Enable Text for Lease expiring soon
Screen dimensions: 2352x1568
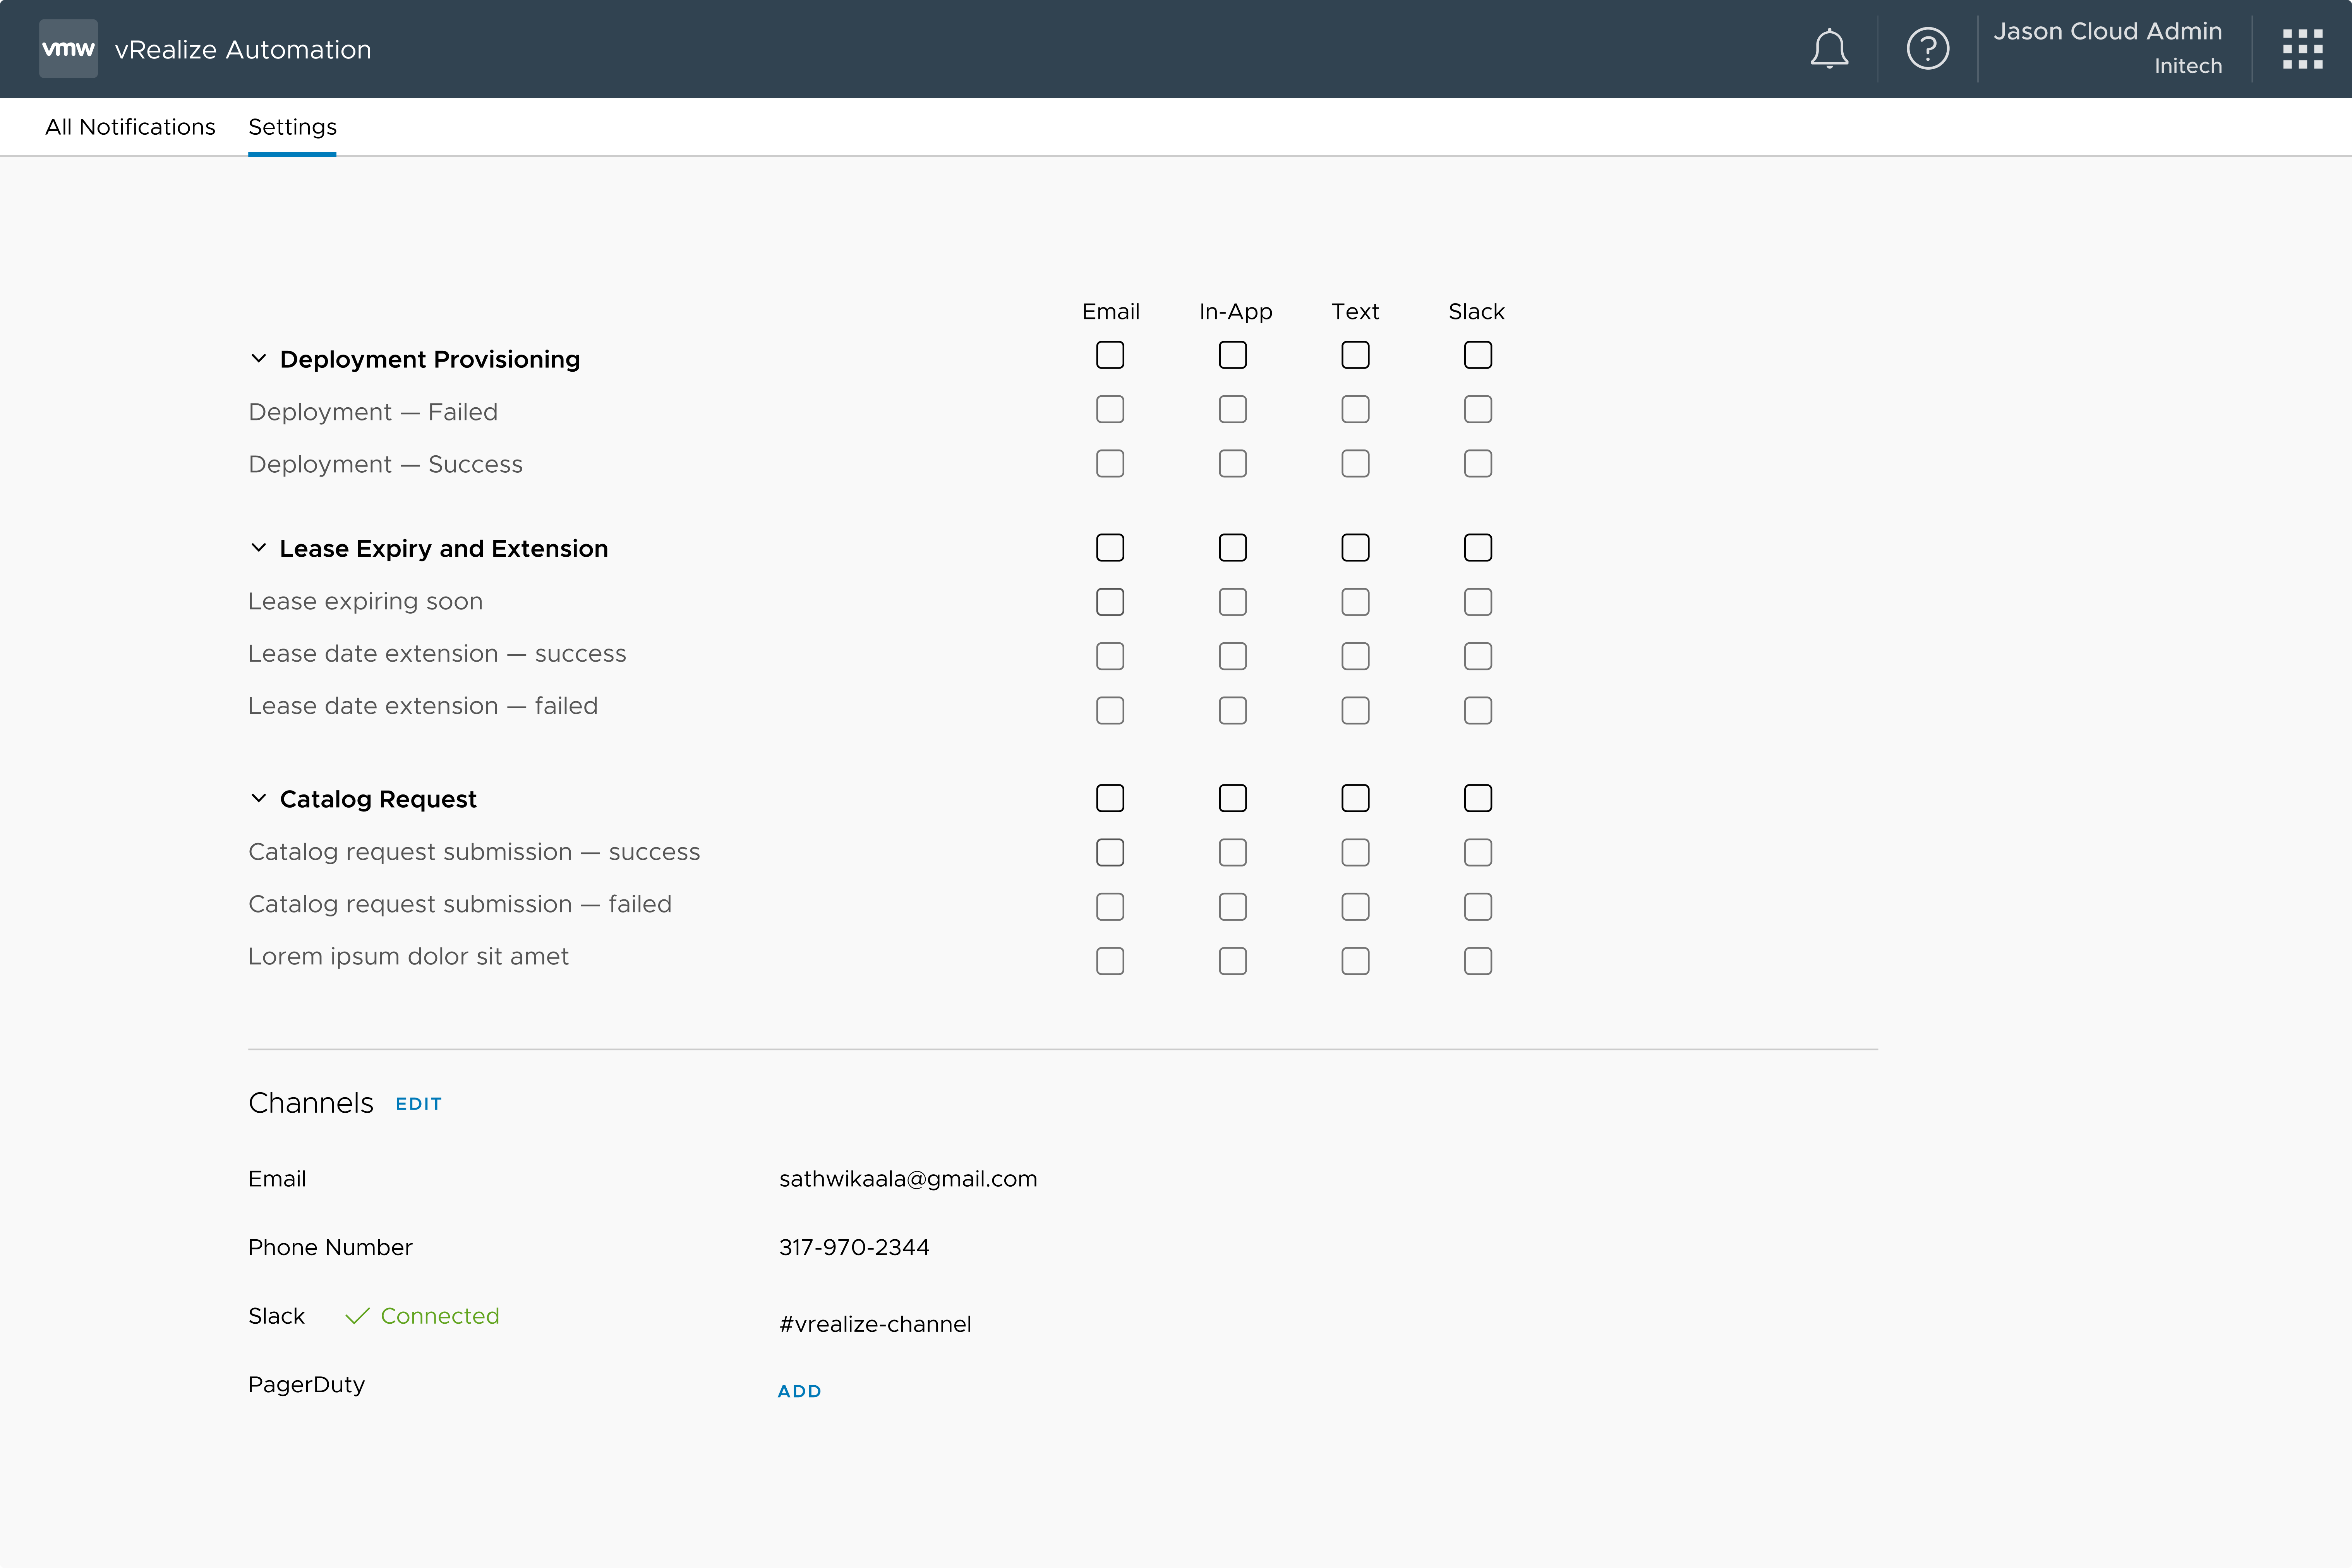pos(1355,602)
